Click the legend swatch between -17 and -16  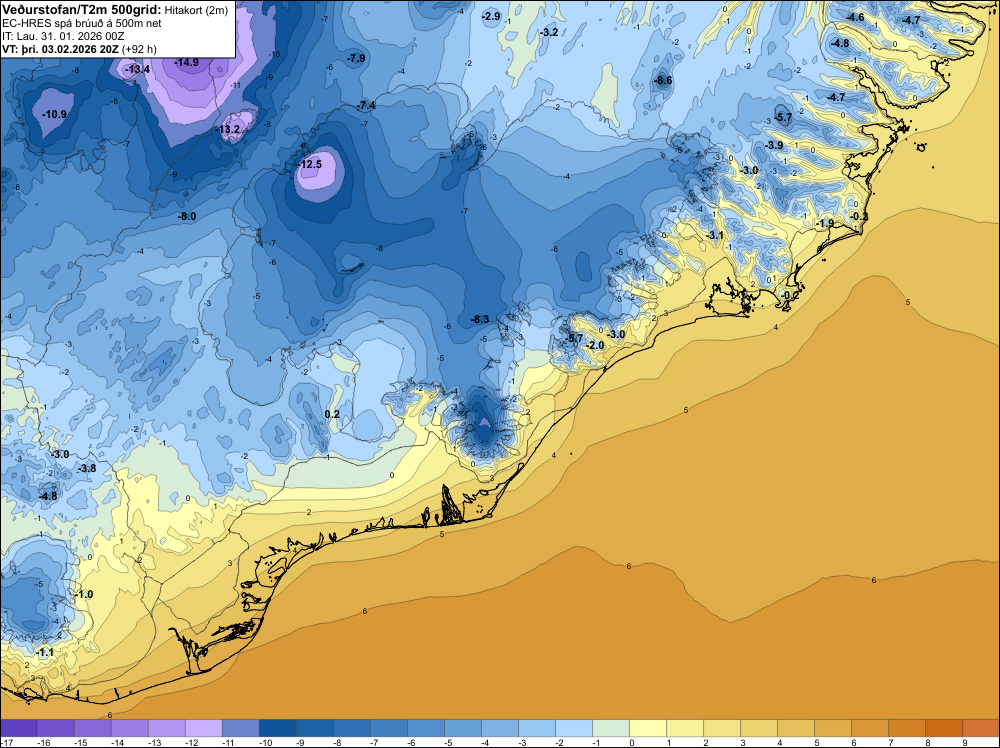tap(18, 729)
